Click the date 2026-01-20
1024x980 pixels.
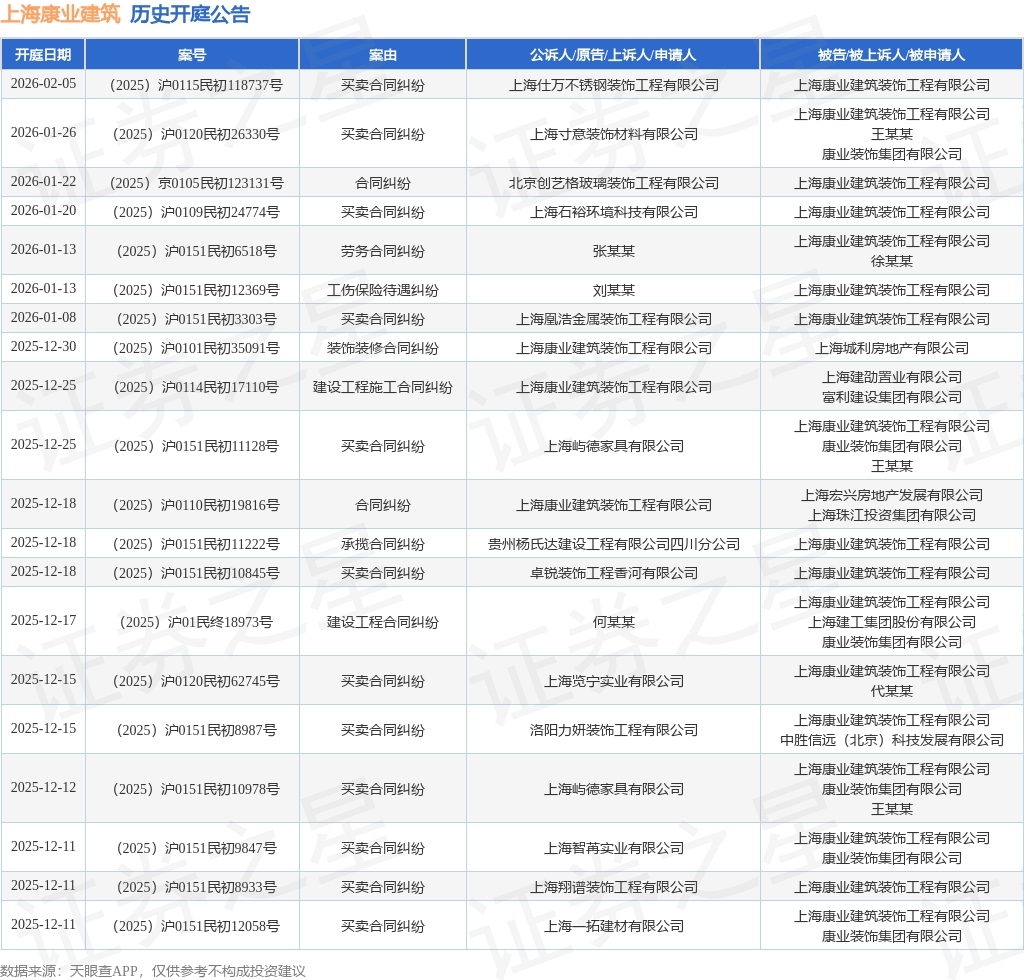pyautogui.click(x=43, y=210)
